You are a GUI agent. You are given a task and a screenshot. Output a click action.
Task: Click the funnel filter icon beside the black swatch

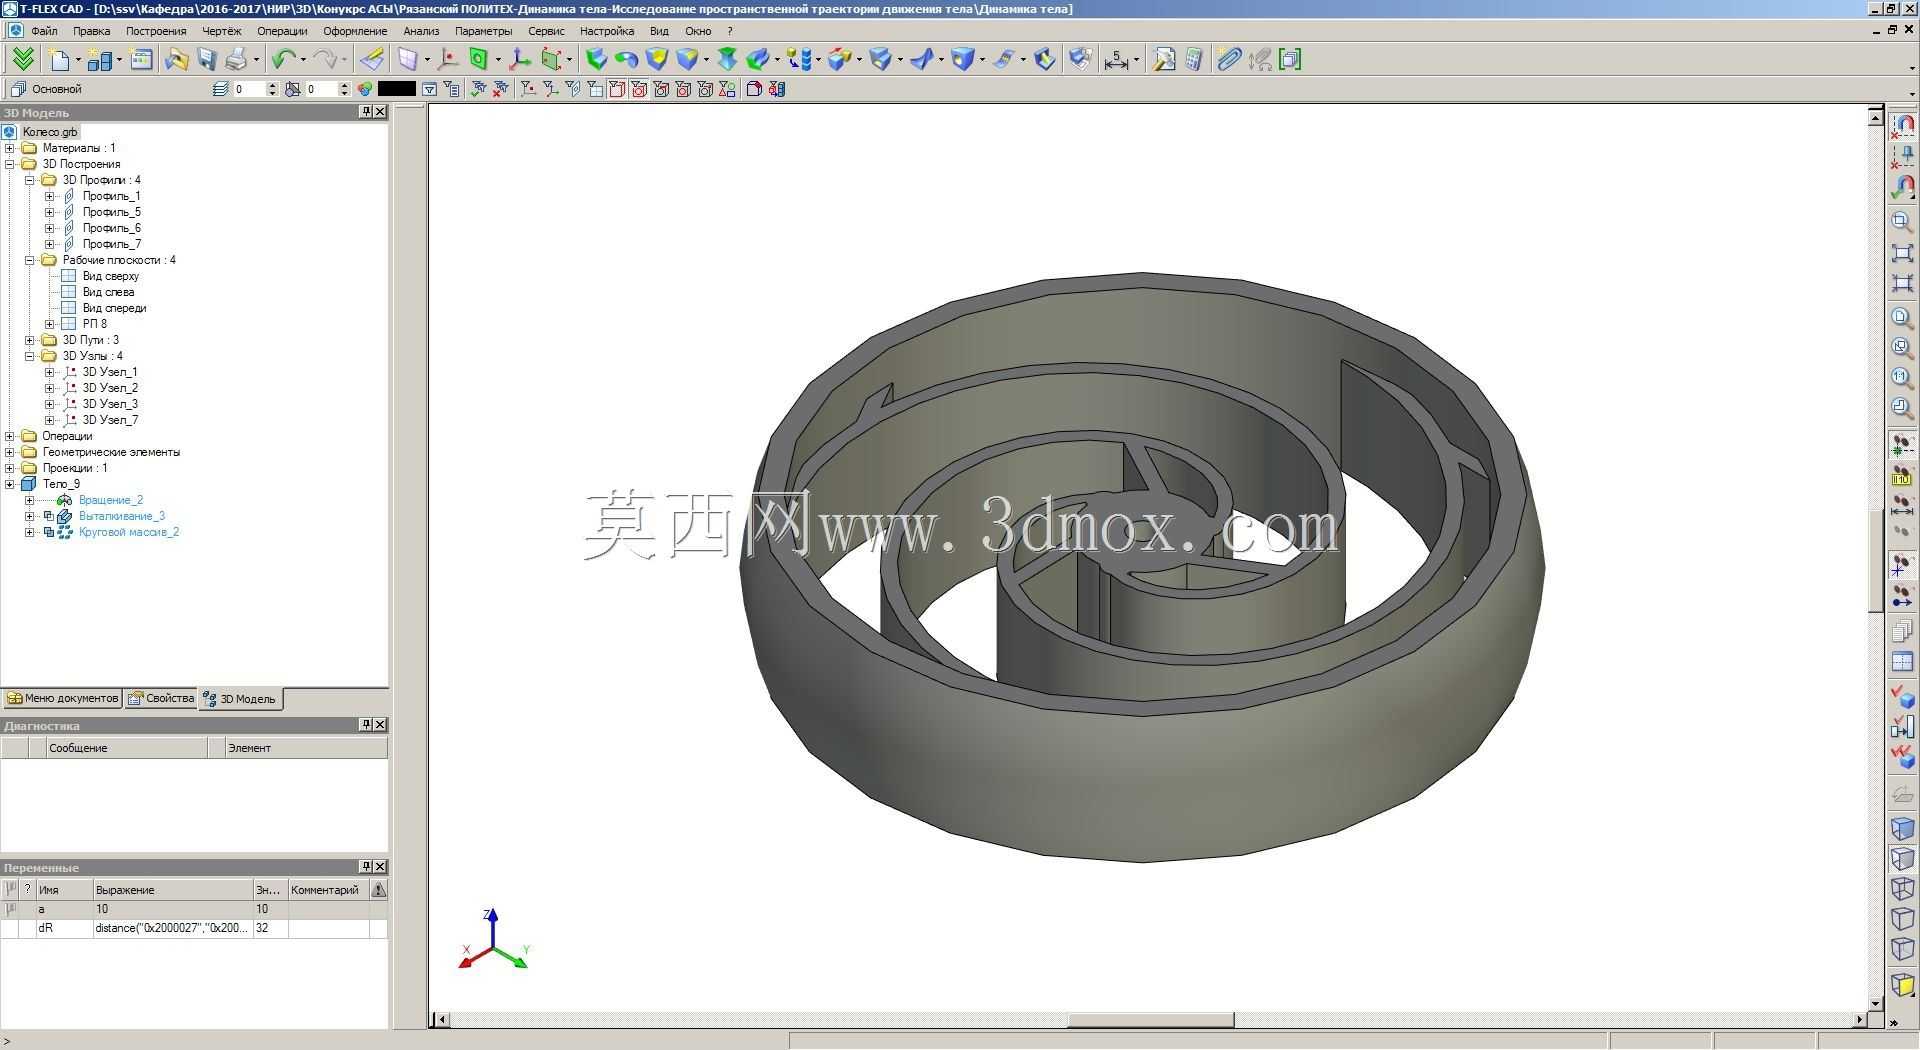point(429,89)
